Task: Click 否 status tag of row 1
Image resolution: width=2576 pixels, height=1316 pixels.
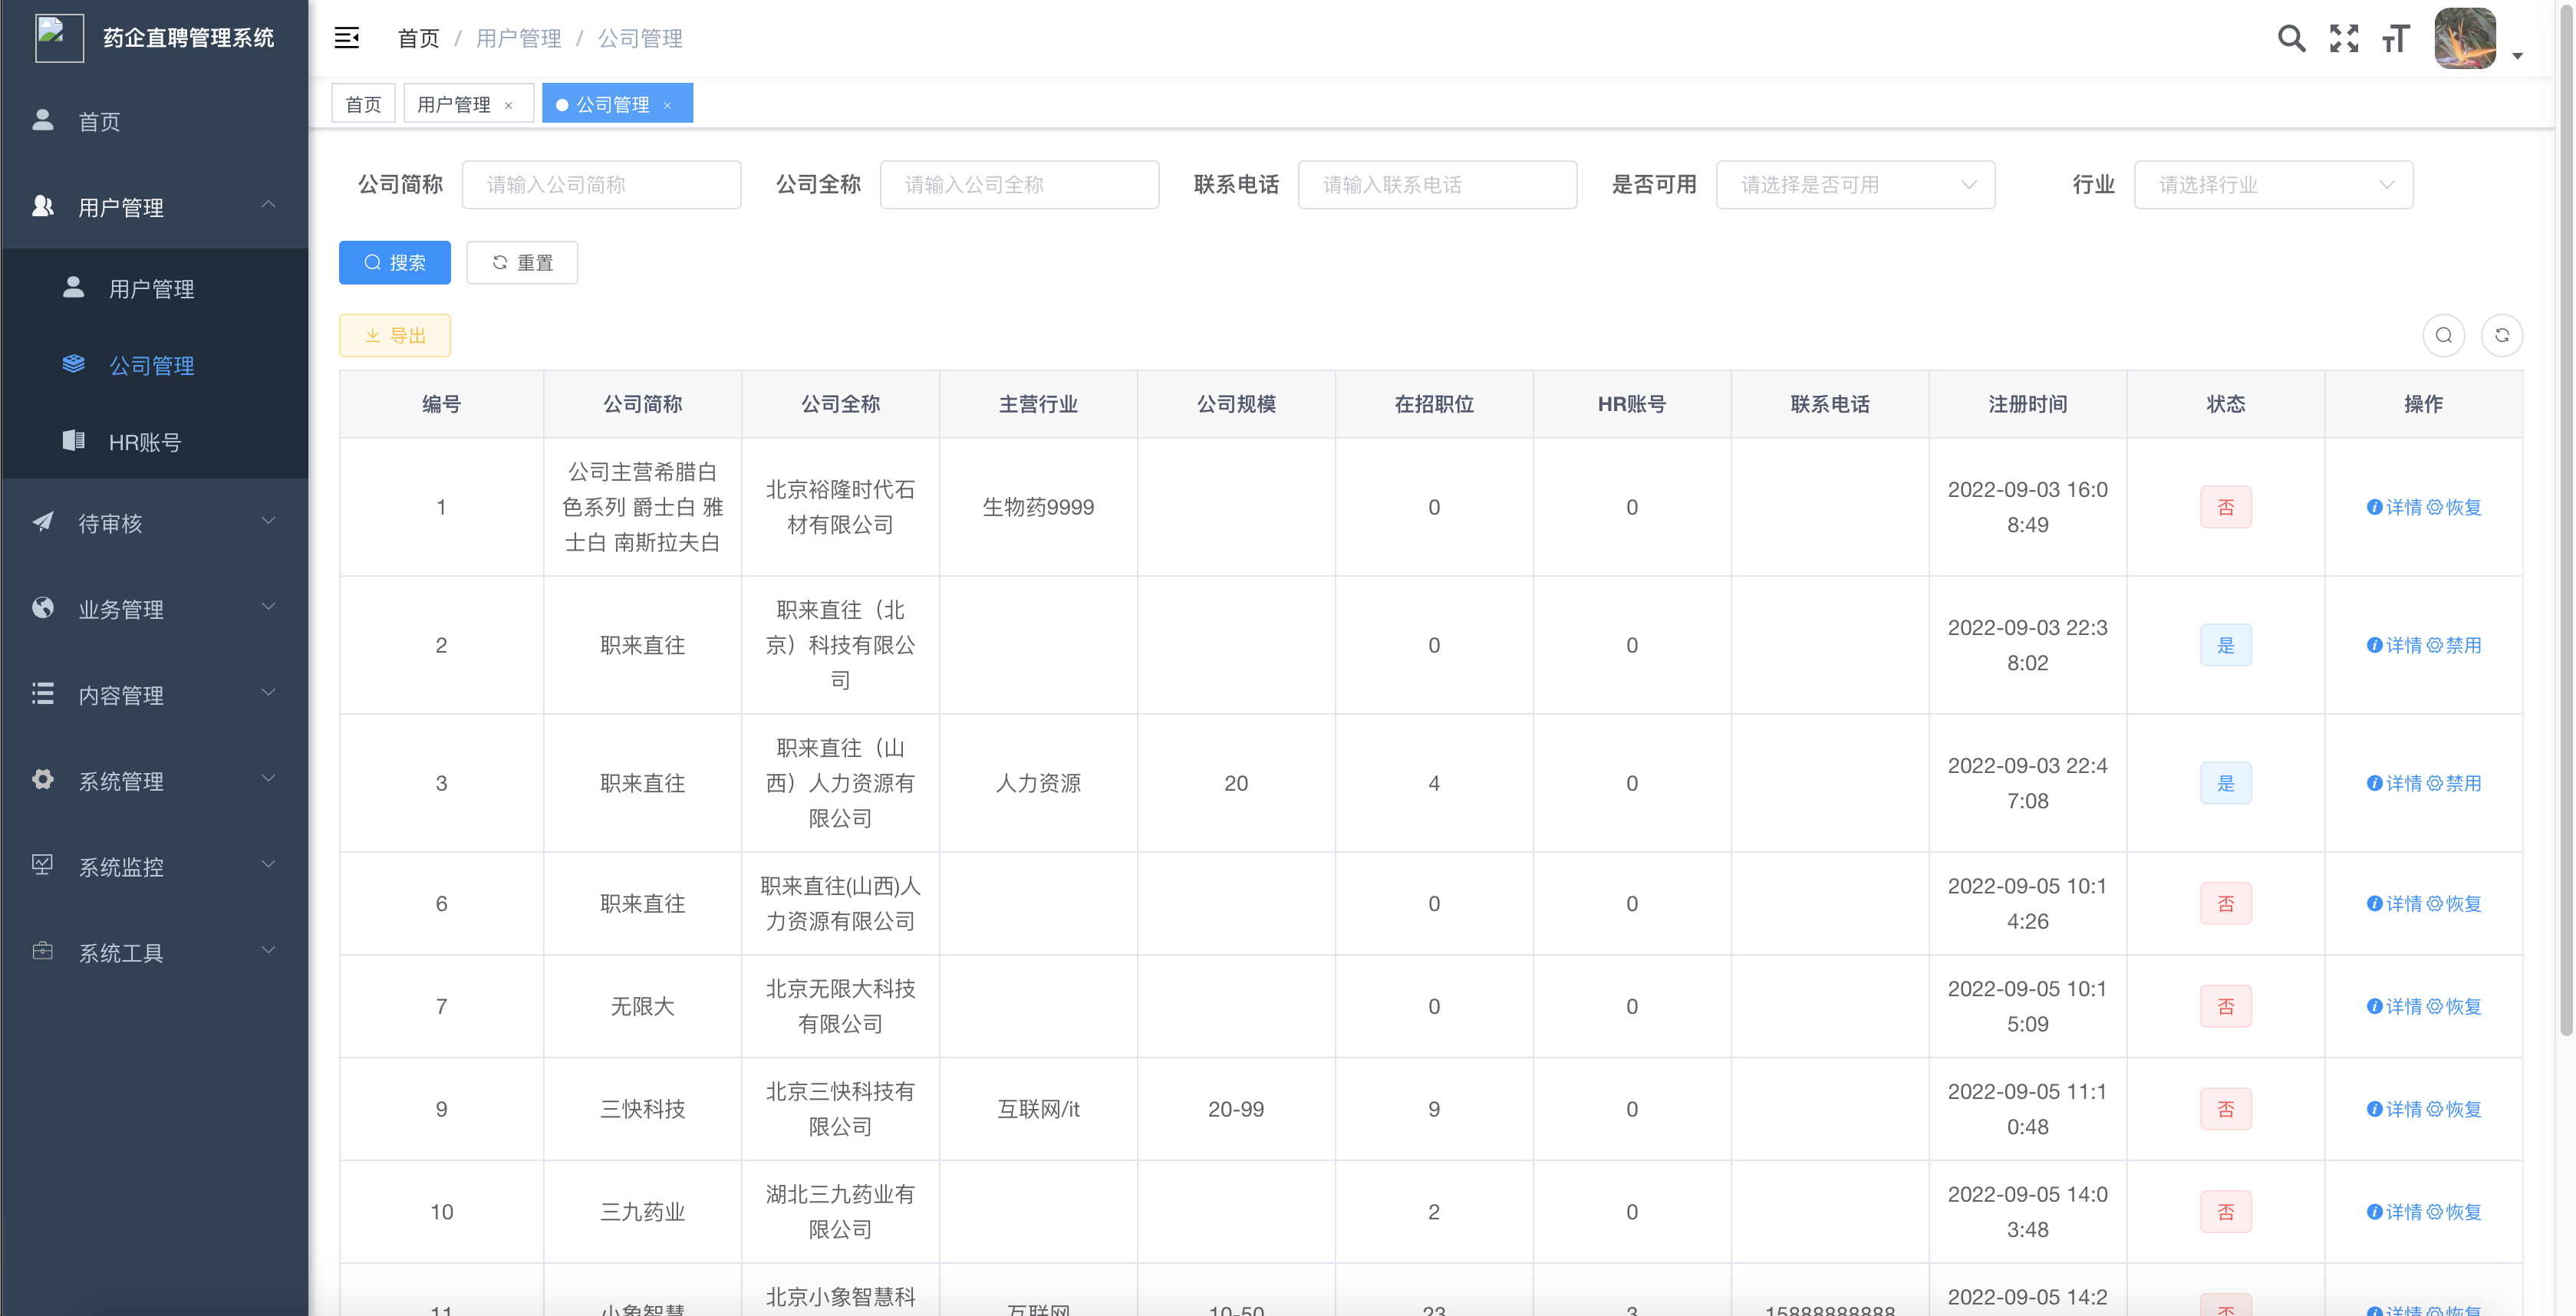Action: [2225, 507]
